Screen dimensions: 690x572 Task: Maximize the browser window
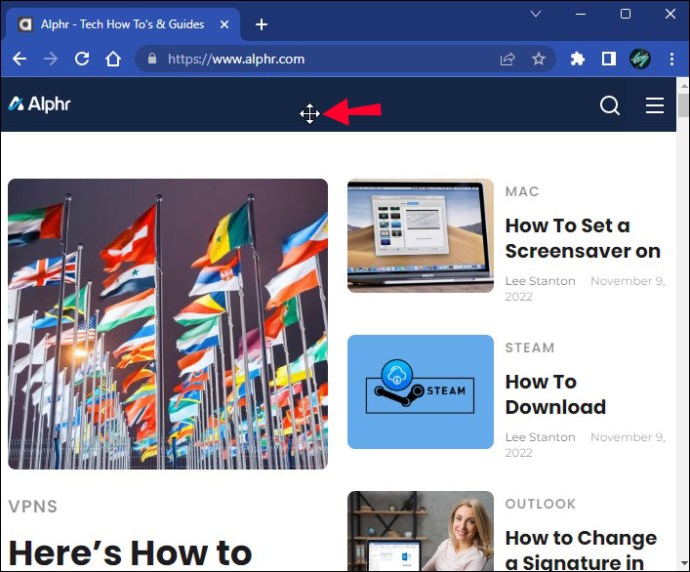pos(625,14)
